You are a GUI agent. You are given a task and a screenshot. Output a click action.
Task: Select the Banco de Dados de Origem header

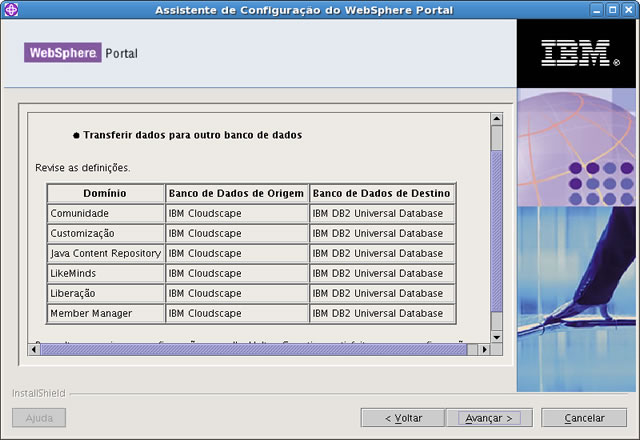(236, 193)
